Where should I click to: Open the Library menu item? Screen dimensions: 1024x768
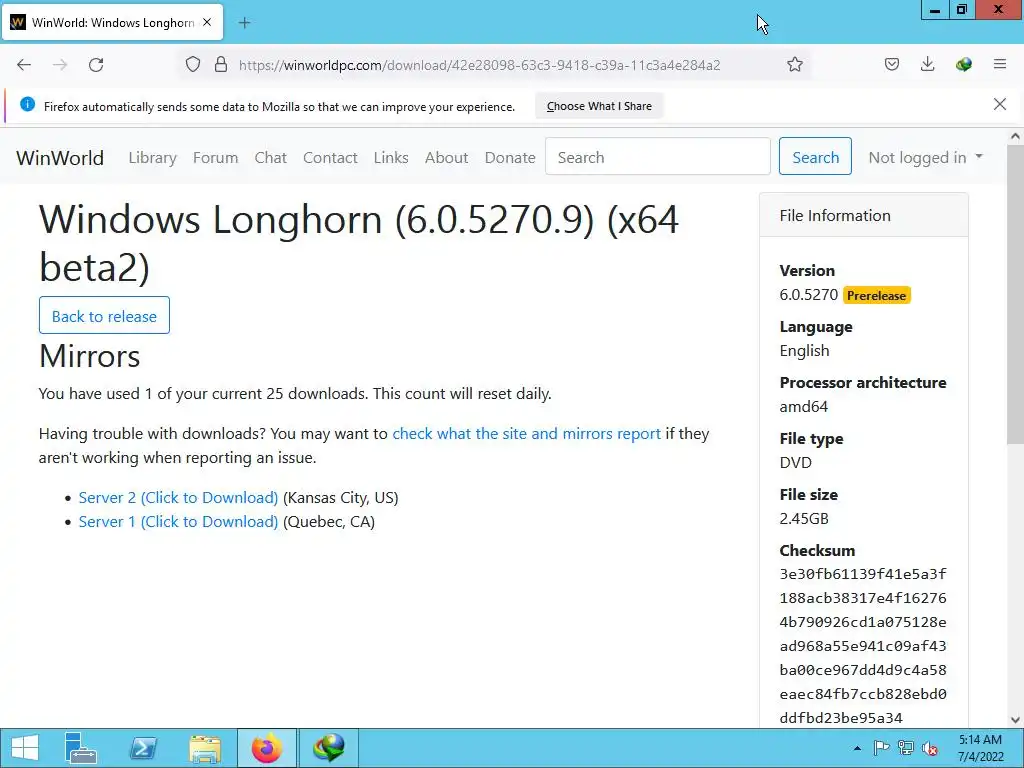[x=152, y=157]
